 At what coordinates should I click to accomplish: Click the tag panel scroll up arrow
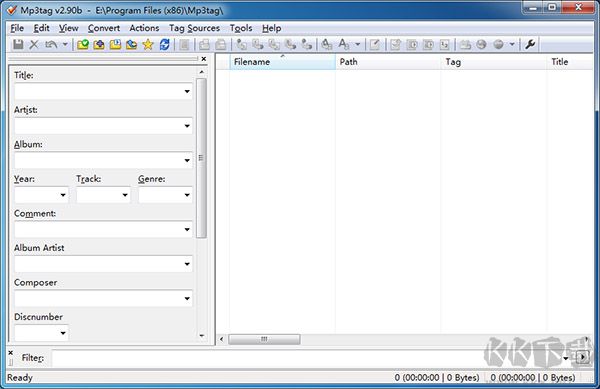[x=202, y=72]
